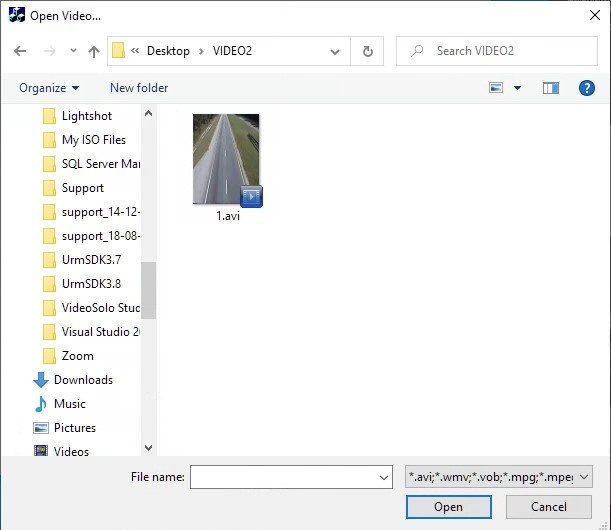Open the Organize menu
This screenshot has width=611, height=530.
coord(49,88)
